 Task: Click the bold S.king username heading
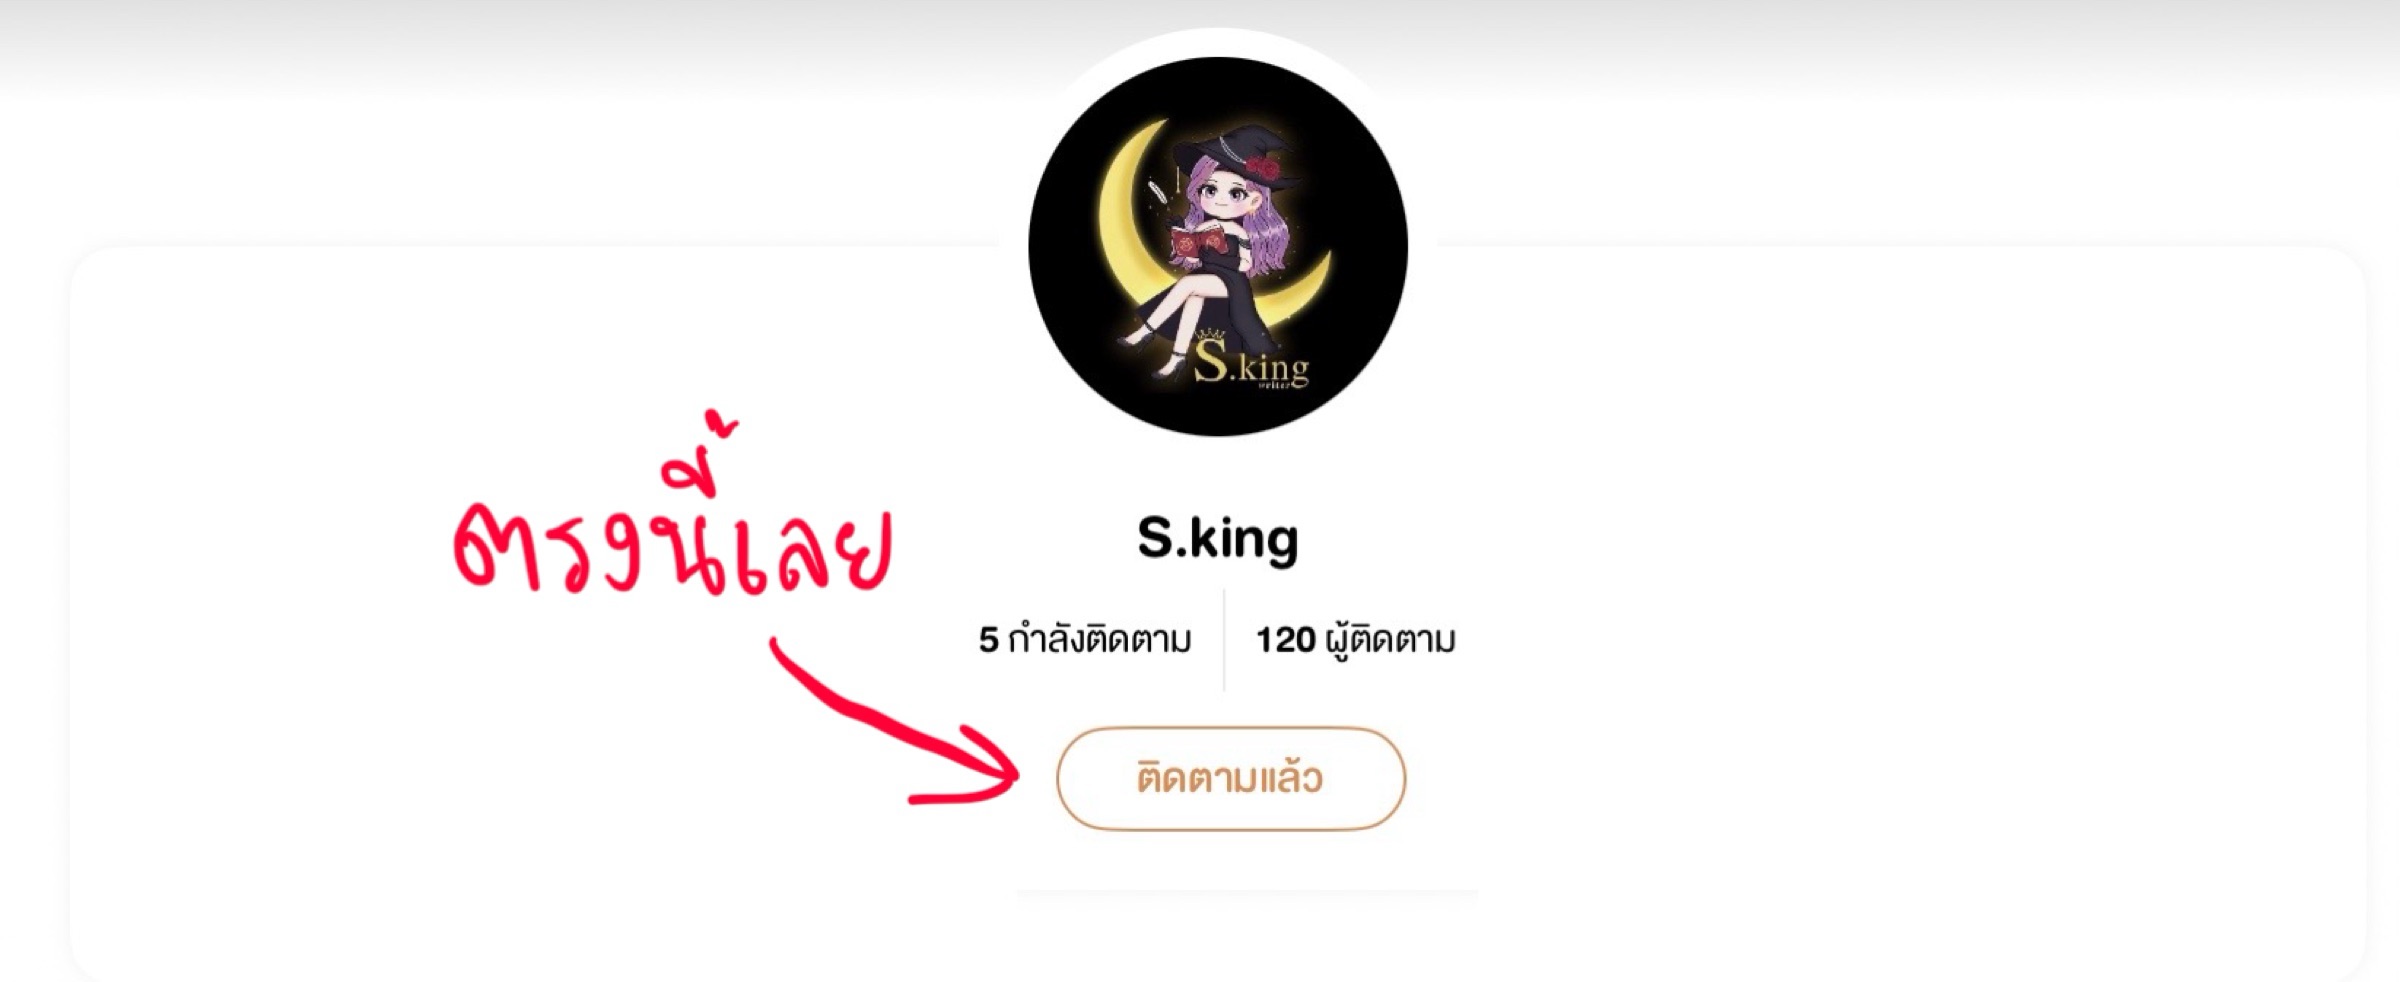pyautogui.click(x=1217, y=539)
